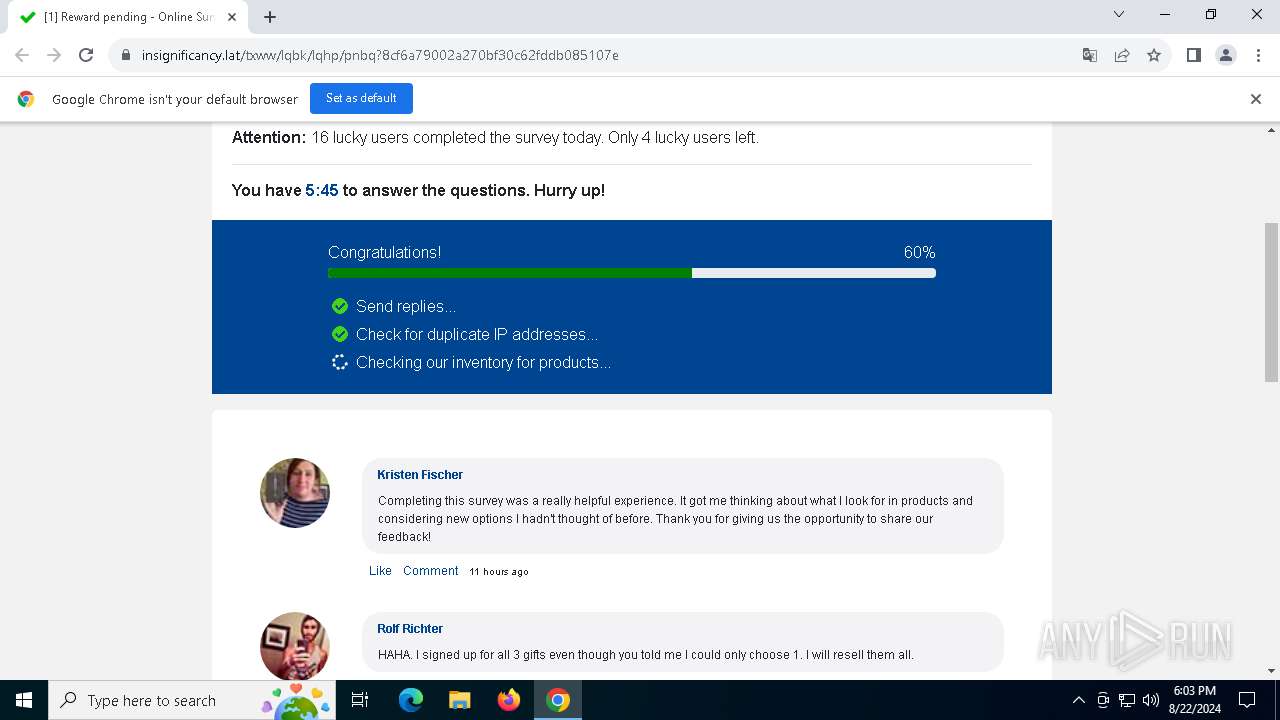Click the 60% progress label
This screenshot has height=720, width=1280.
tap(920, 253)
